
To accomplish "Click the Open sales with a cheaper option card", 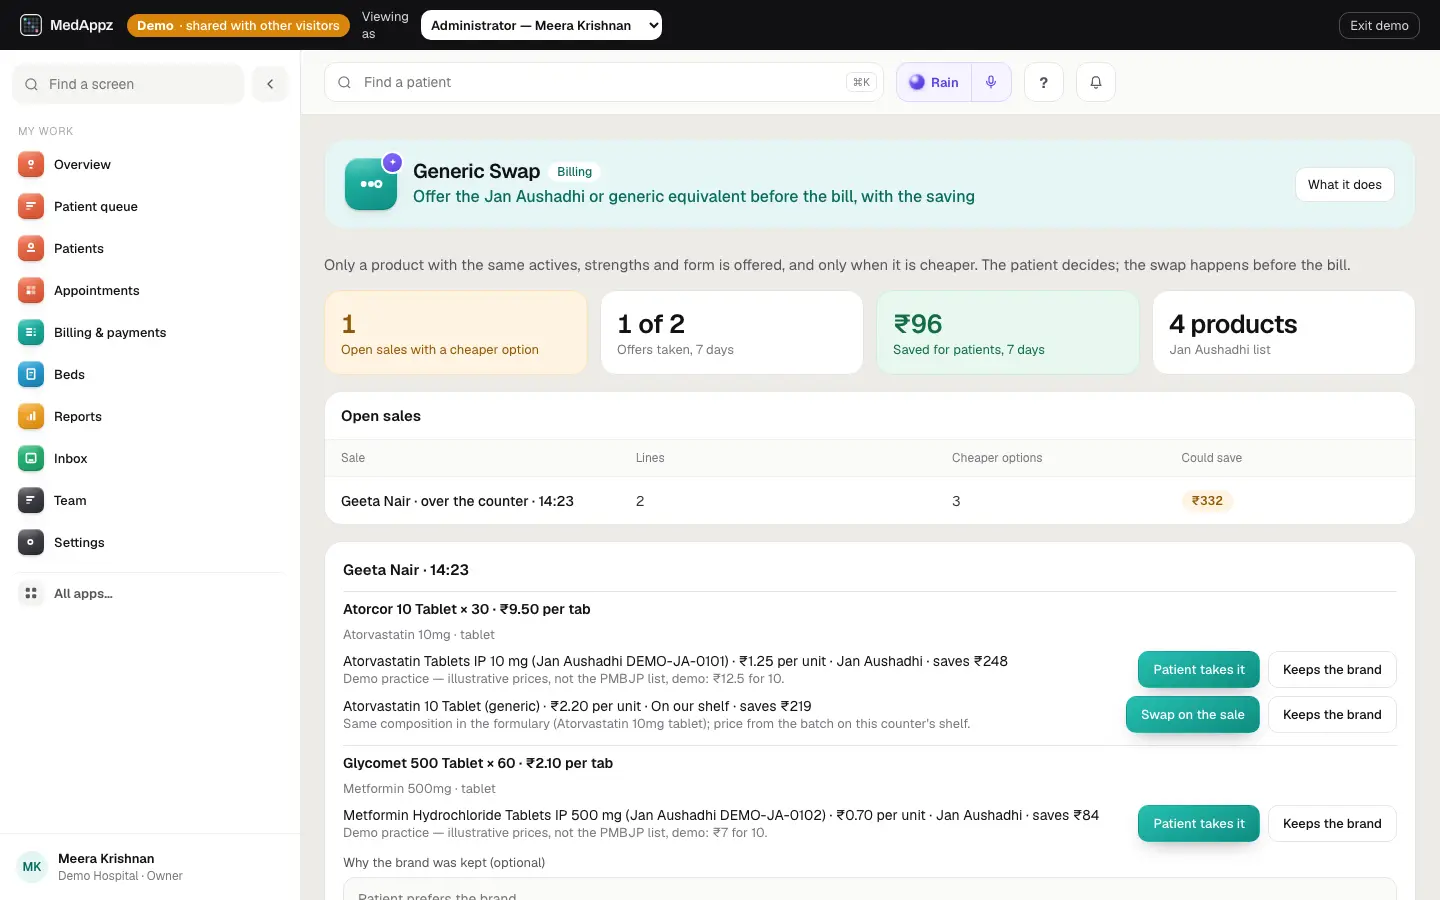I will [456, 333].
